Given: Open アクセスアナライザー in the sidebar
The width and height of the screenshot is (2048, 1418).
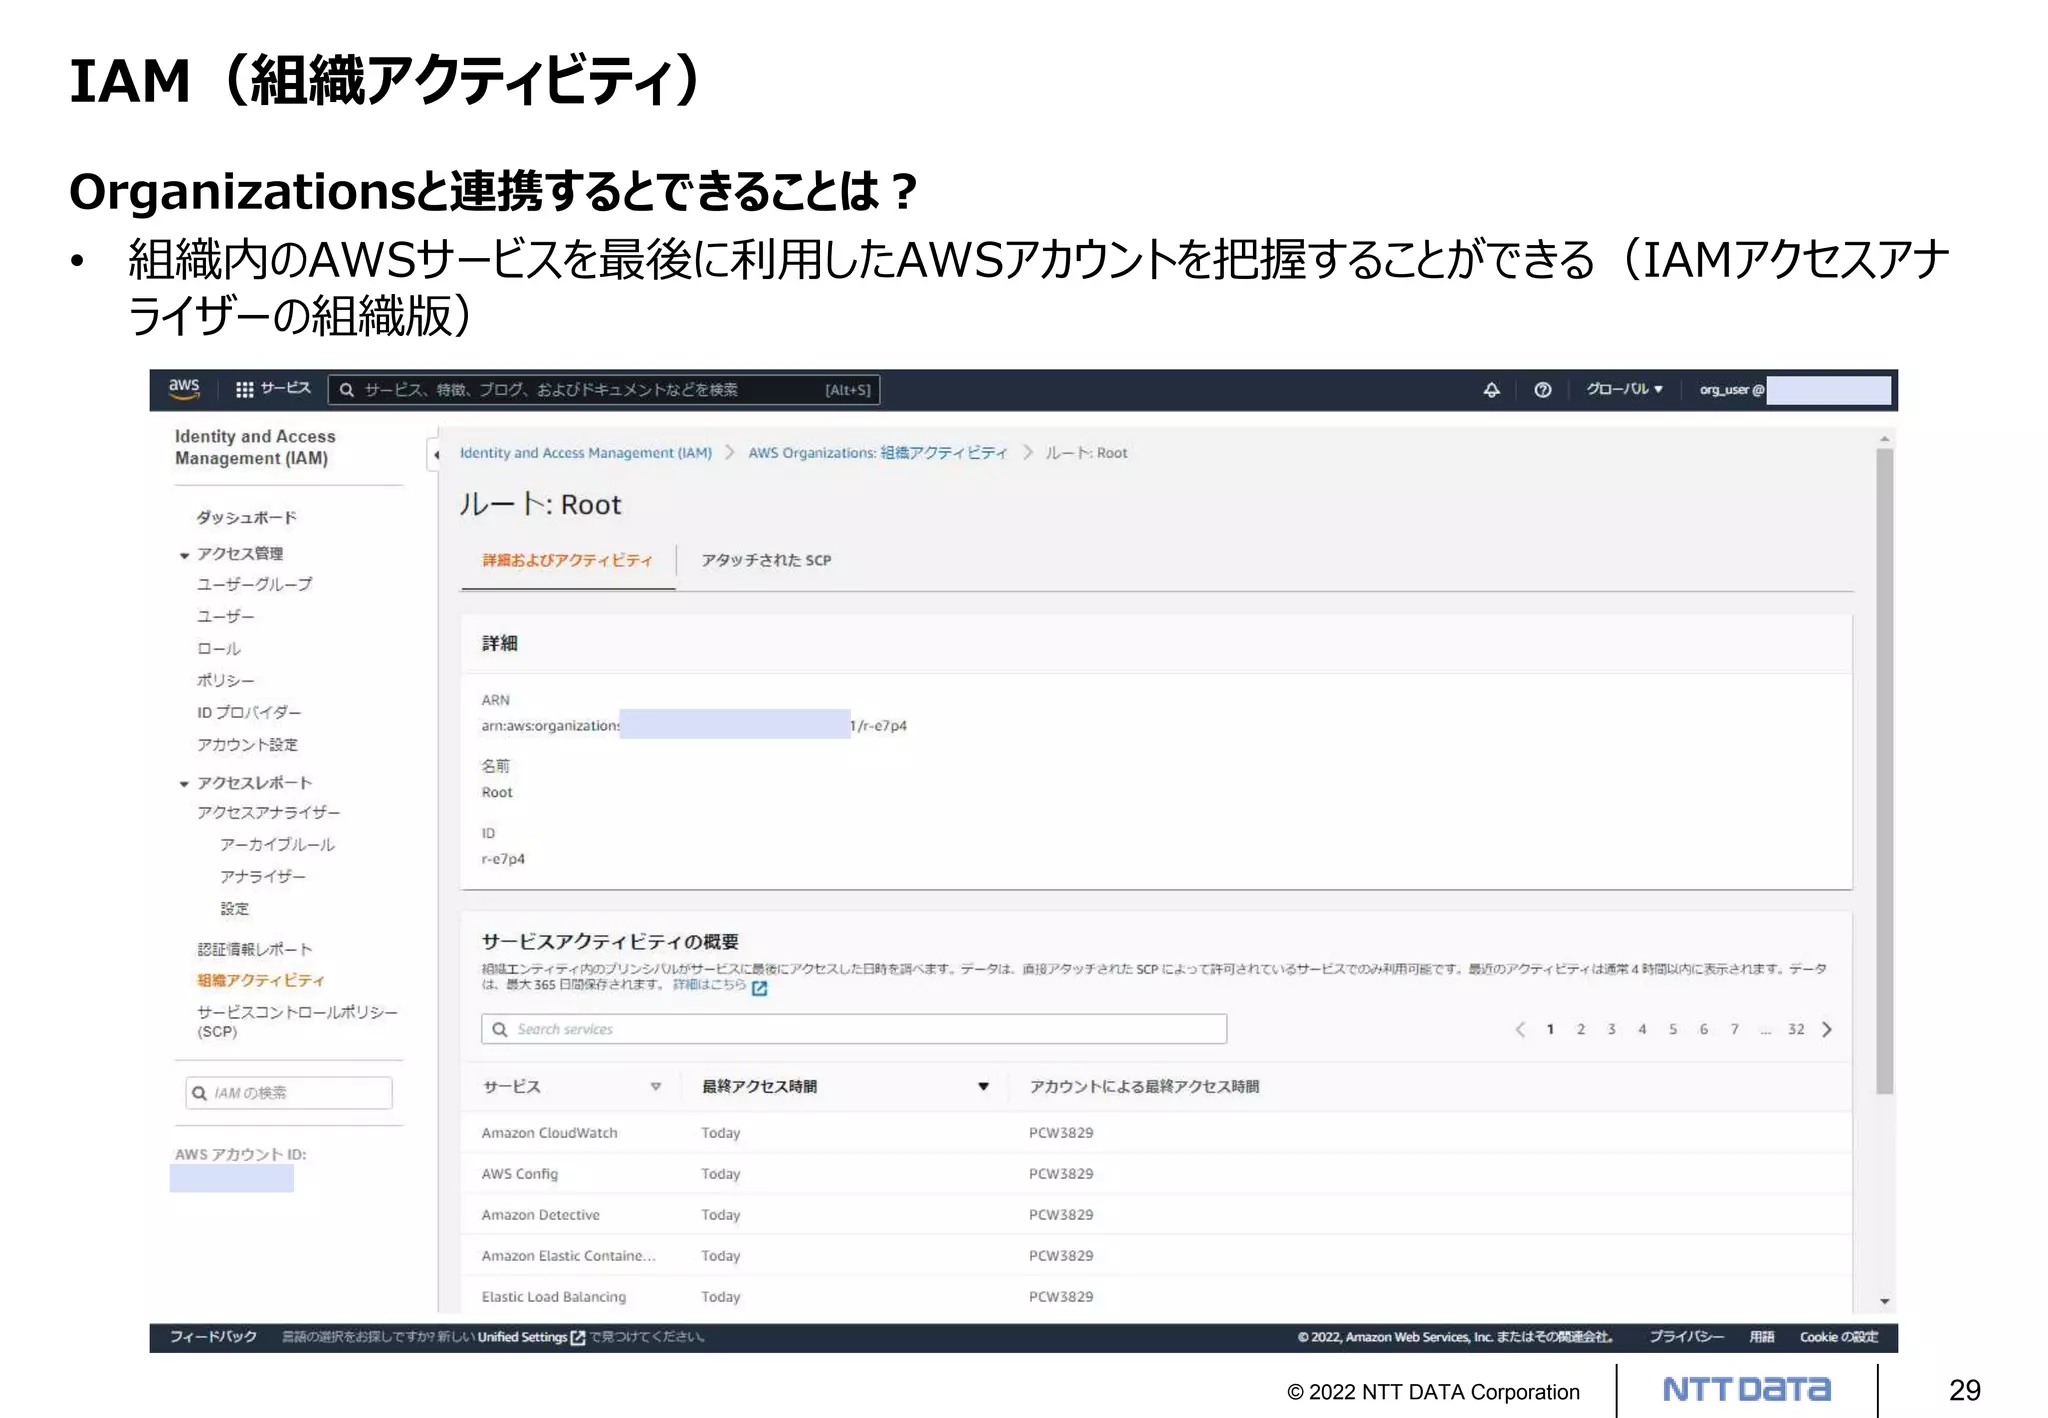Looking at the screenshot, I should tap(268, 812).
